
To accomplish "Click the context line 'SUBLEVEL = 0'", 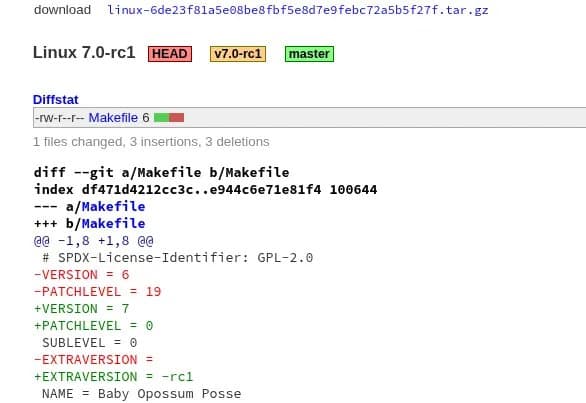I will pos(89,343).
